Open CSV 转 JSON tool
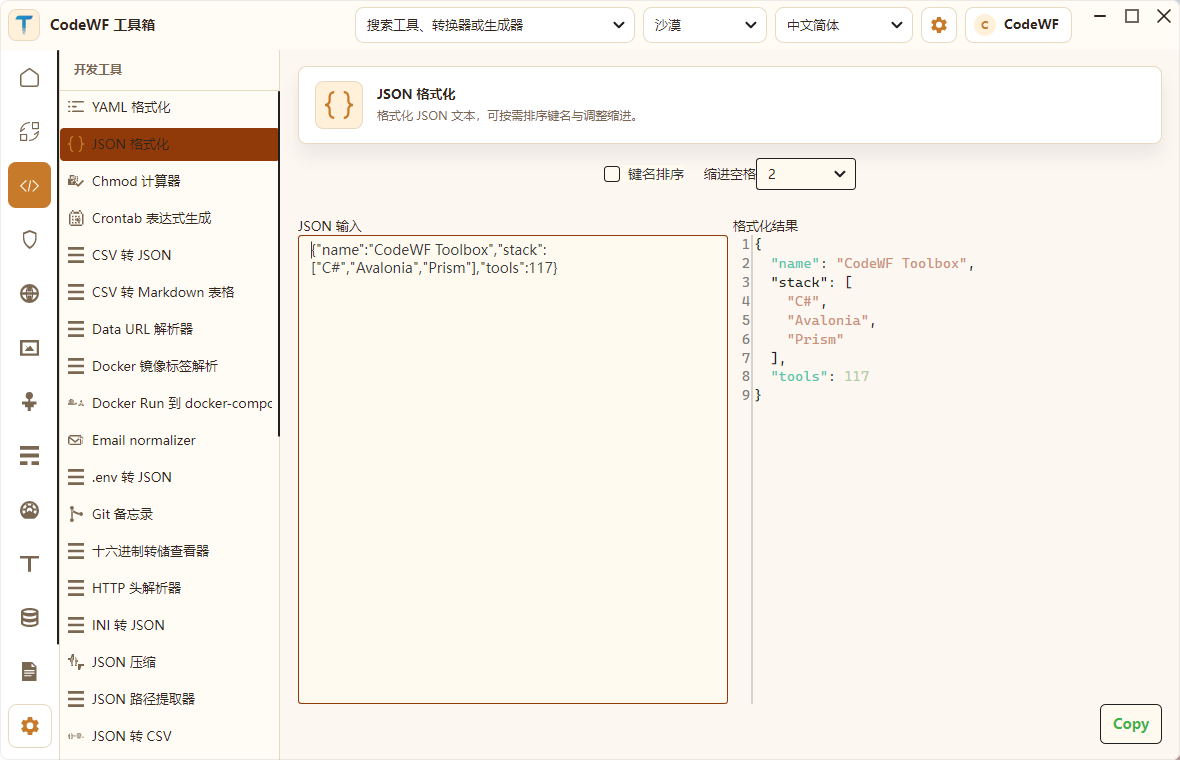The width and height of the screenshot is (1180, 760). pyautogui.click(x=169, y=255)
